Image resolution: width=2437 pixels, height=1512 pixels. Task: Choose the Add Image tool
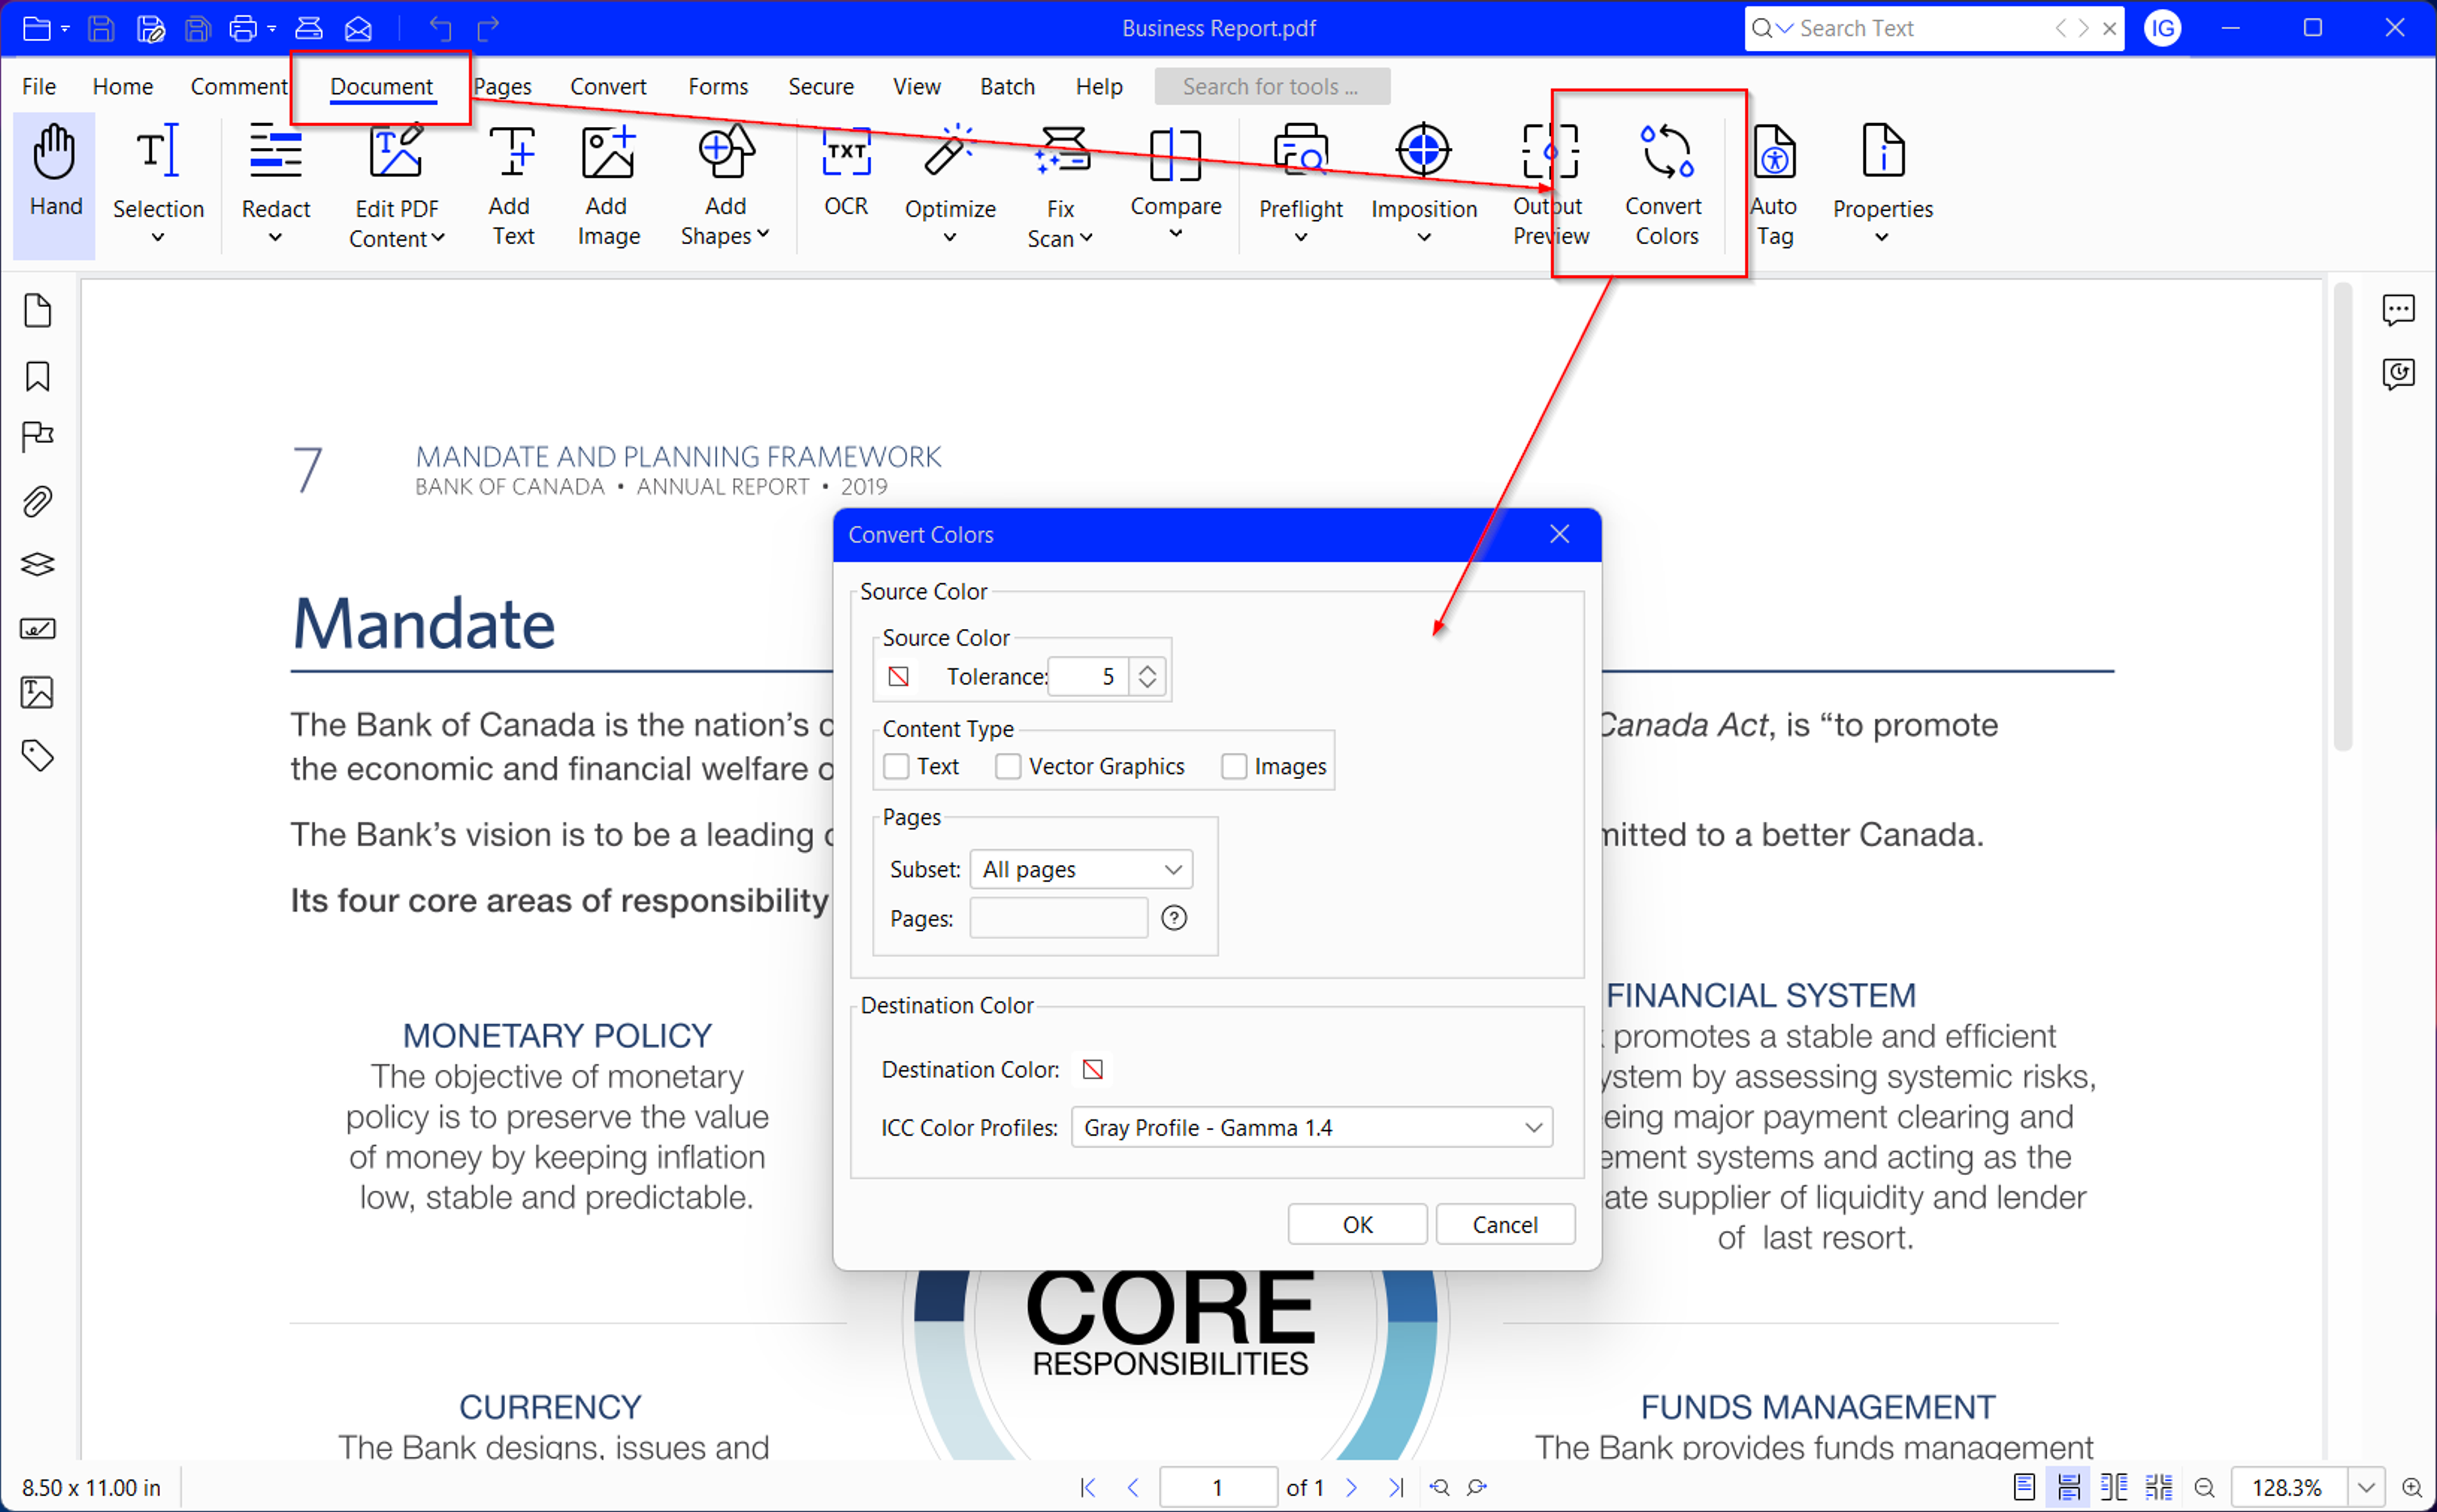608,185
